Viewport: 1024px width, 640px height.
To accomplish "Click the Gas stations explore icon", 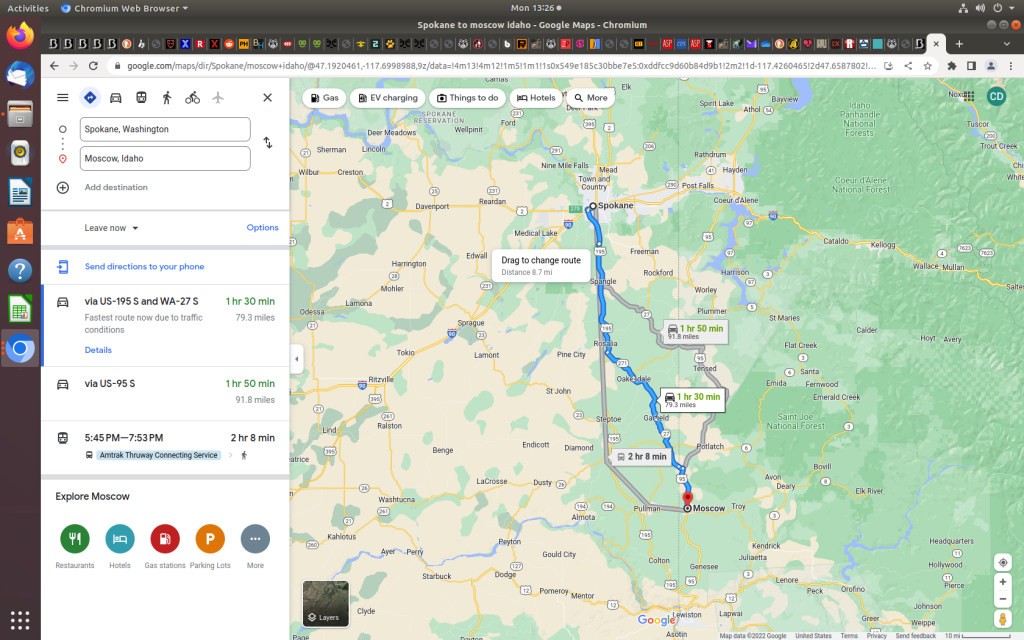I will point(165,539).
